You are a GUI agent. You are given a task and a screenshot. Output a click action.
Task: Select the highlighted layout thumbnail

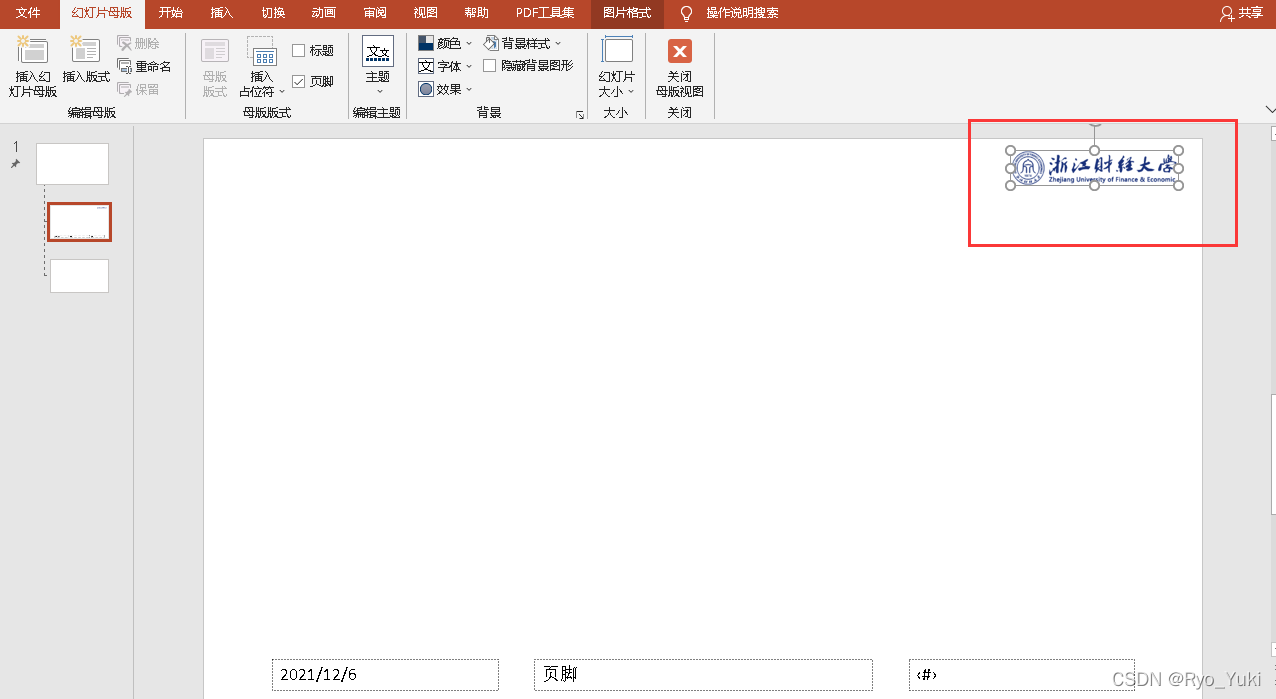pyautogui.click(x=79, y=222)
